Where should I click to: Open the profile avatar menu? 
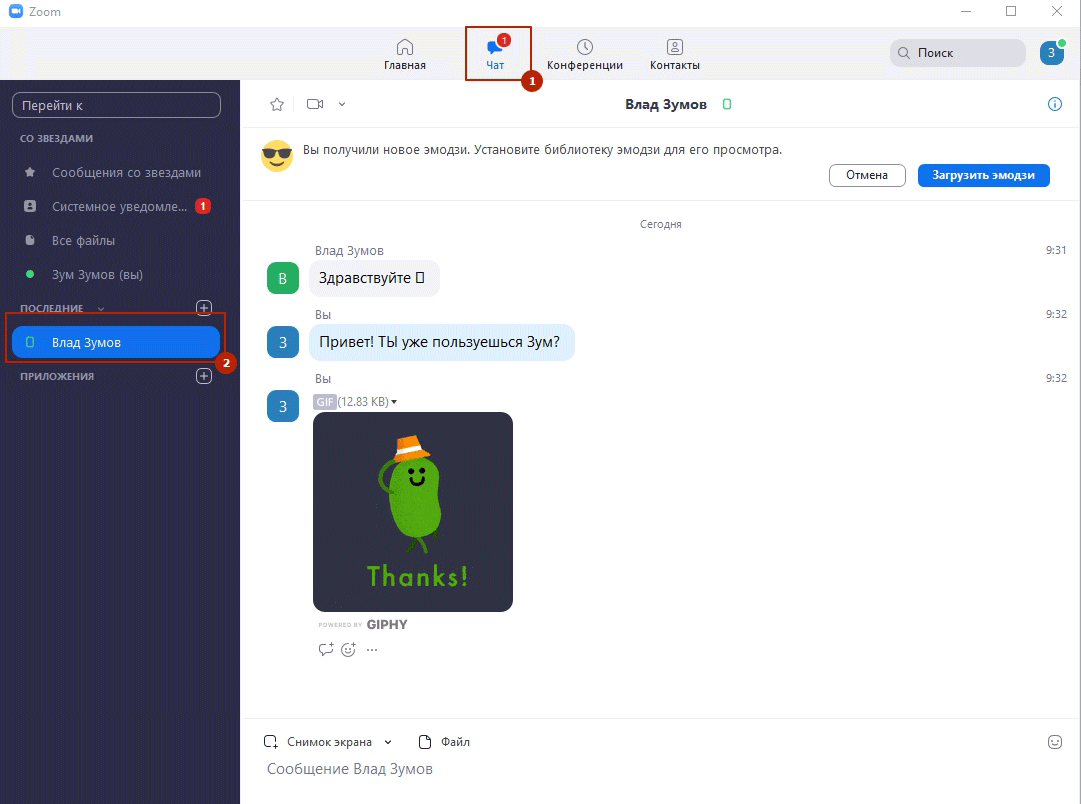[1051, 52]
